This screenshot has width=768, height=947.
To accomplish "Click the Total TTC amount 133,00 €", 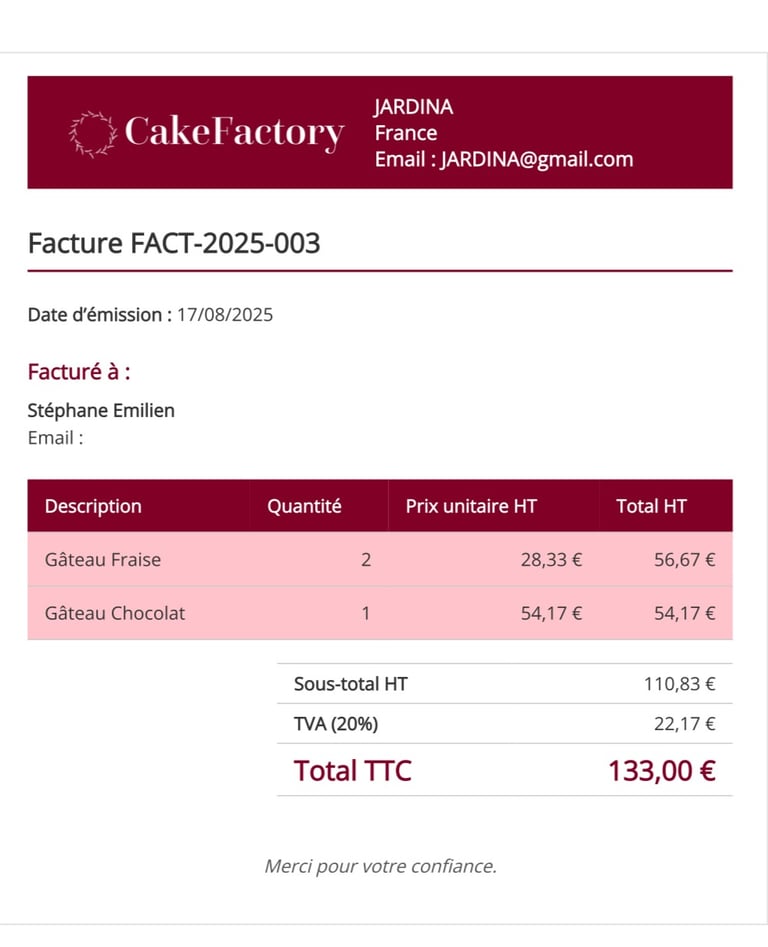I will (x=661, y=771).
